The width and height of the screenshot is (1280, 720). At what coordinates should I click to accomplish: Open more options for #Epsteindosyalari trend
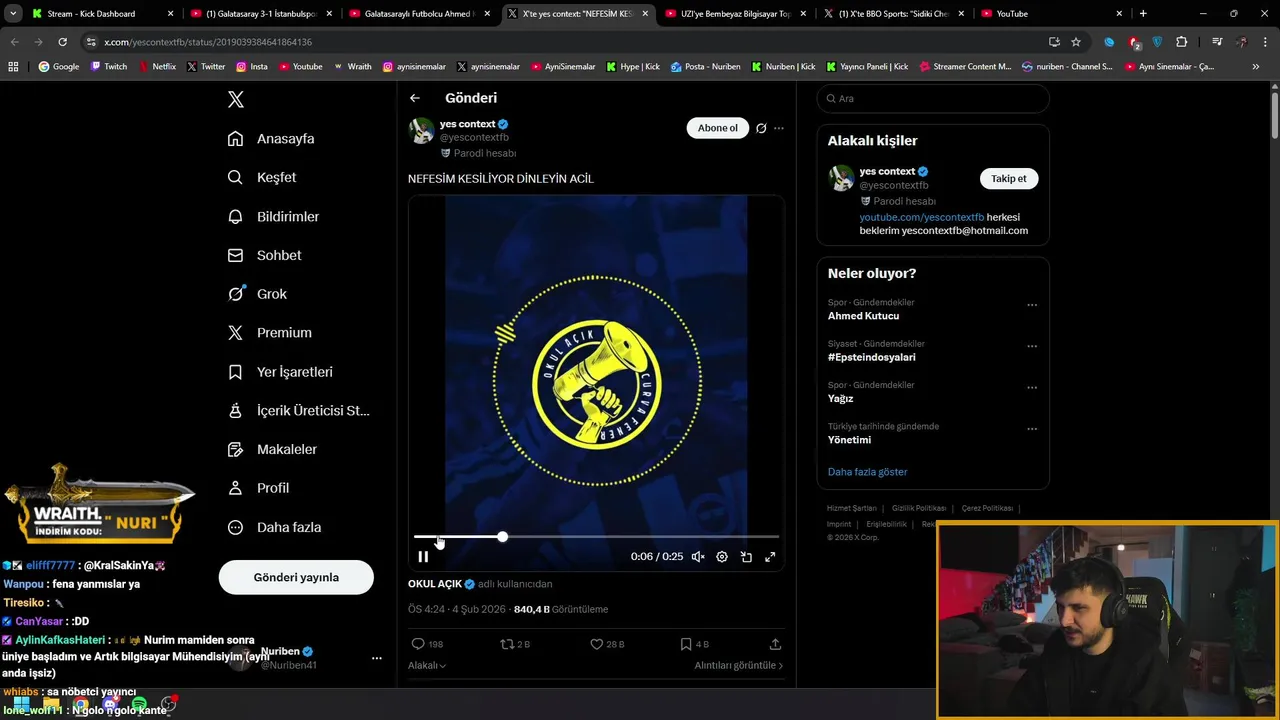pyautogui.click(x=1032, y=346)
